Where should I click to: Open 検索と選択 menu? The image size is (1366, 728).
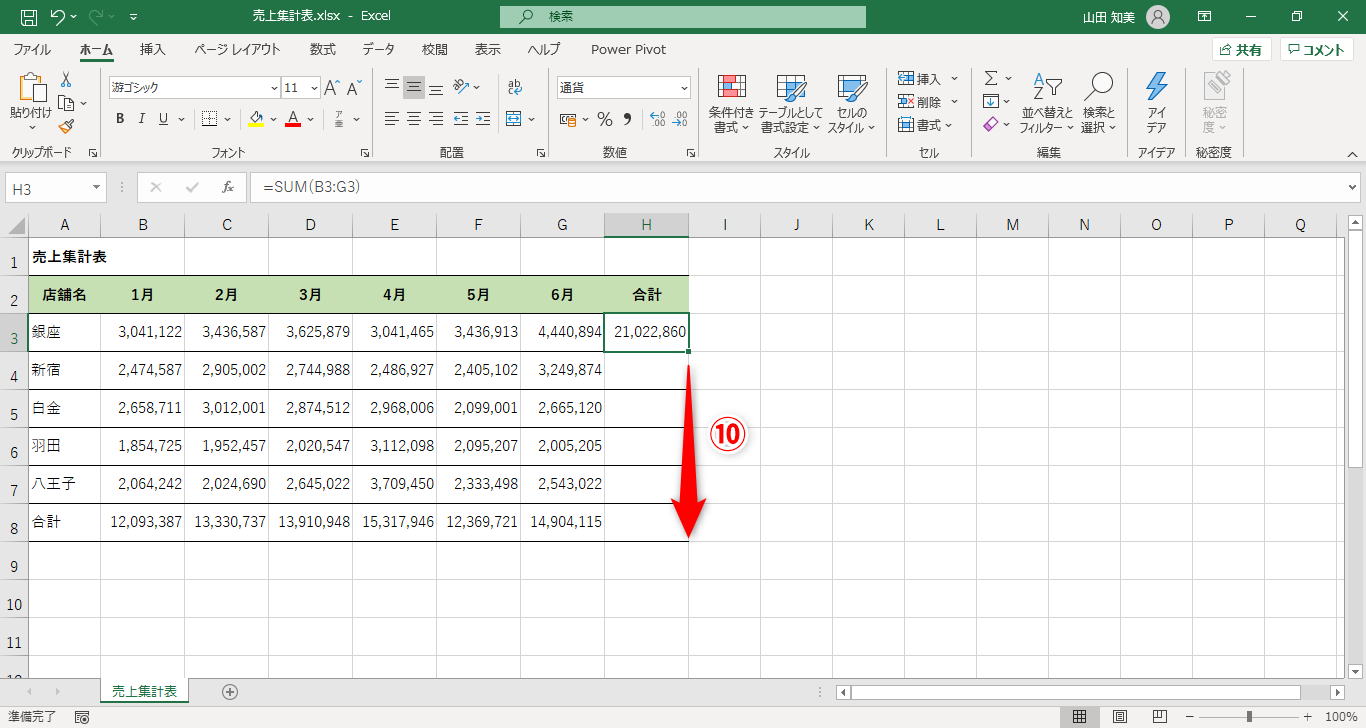point(1099,103)
